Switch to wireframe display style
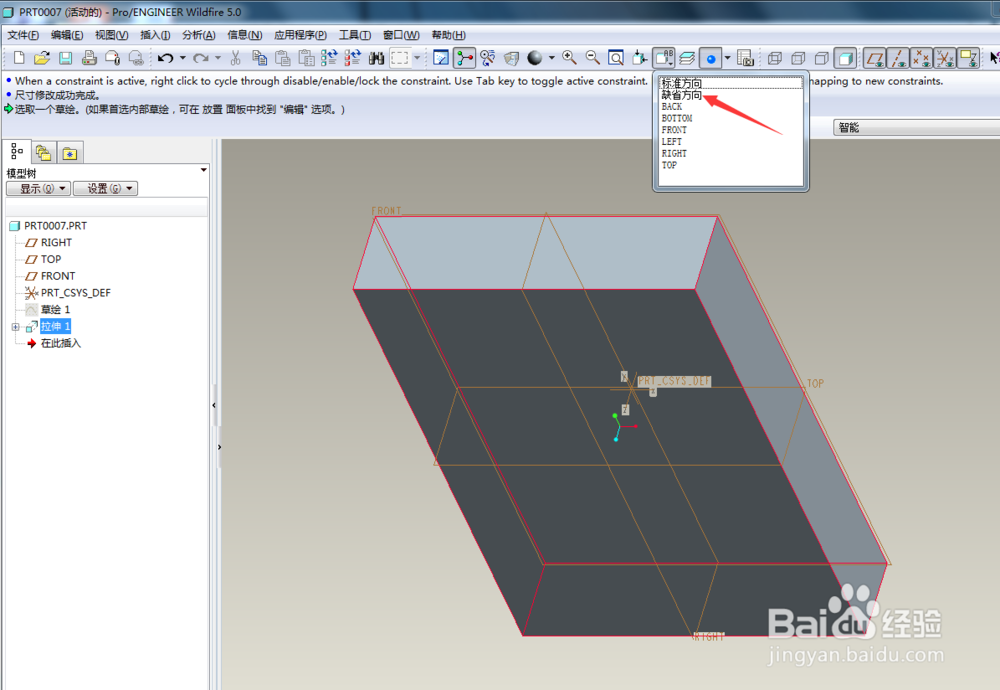This screenshot has width=1000, height=690. point(775,59)
